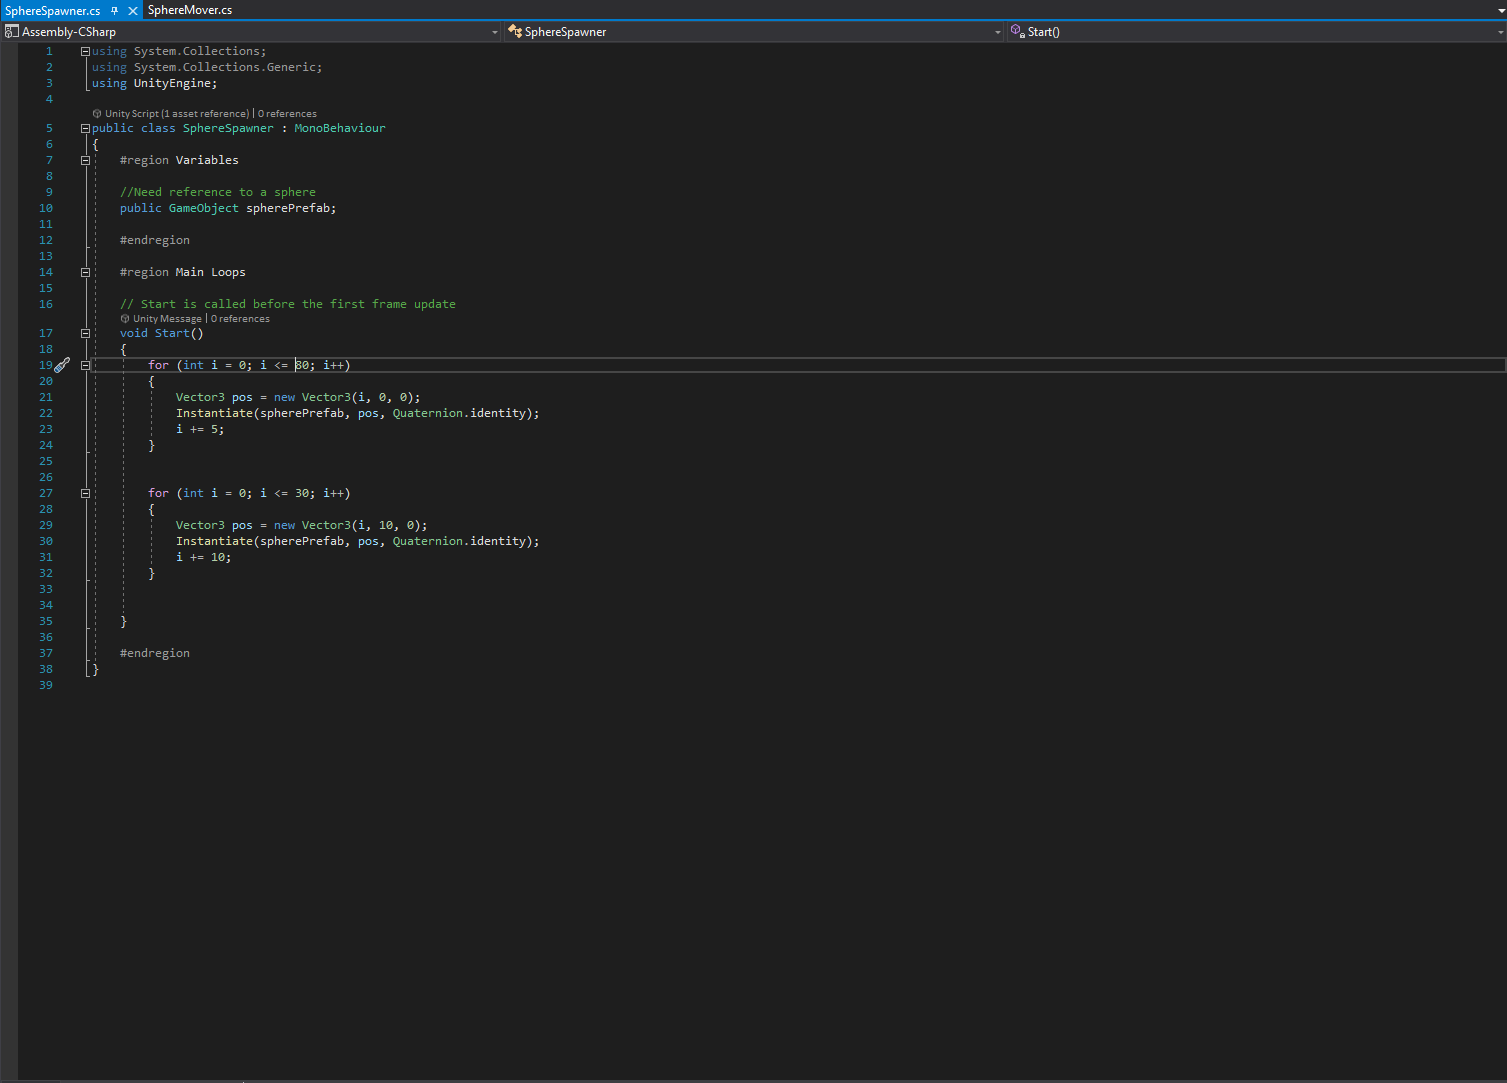This screenshot has width=1507, height=1083.
Task: Collapse the Main Loops region
Action: coord(85,271)
